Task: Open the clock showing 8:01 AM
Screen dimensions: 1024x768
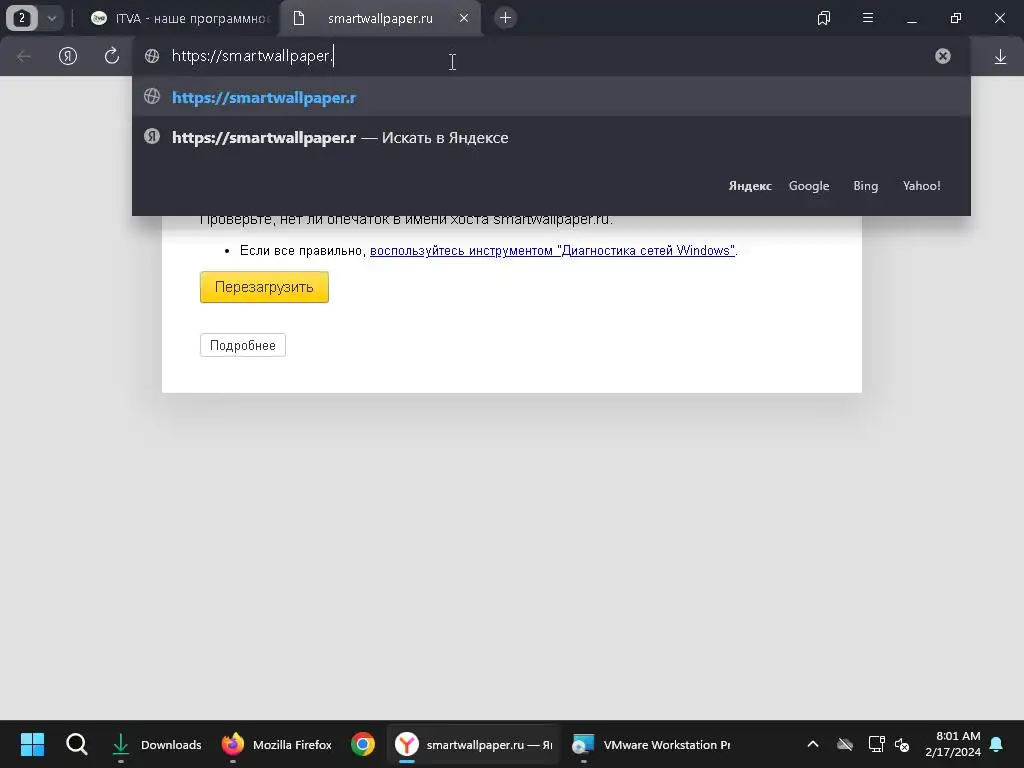Action: click(953, 744)
